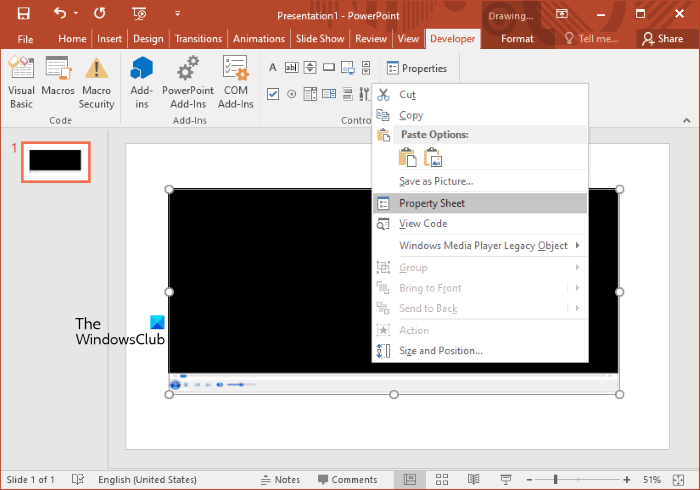Click the Macros icon in the ribbon
Screen dimensions: 700x490
tap(58, 81)
